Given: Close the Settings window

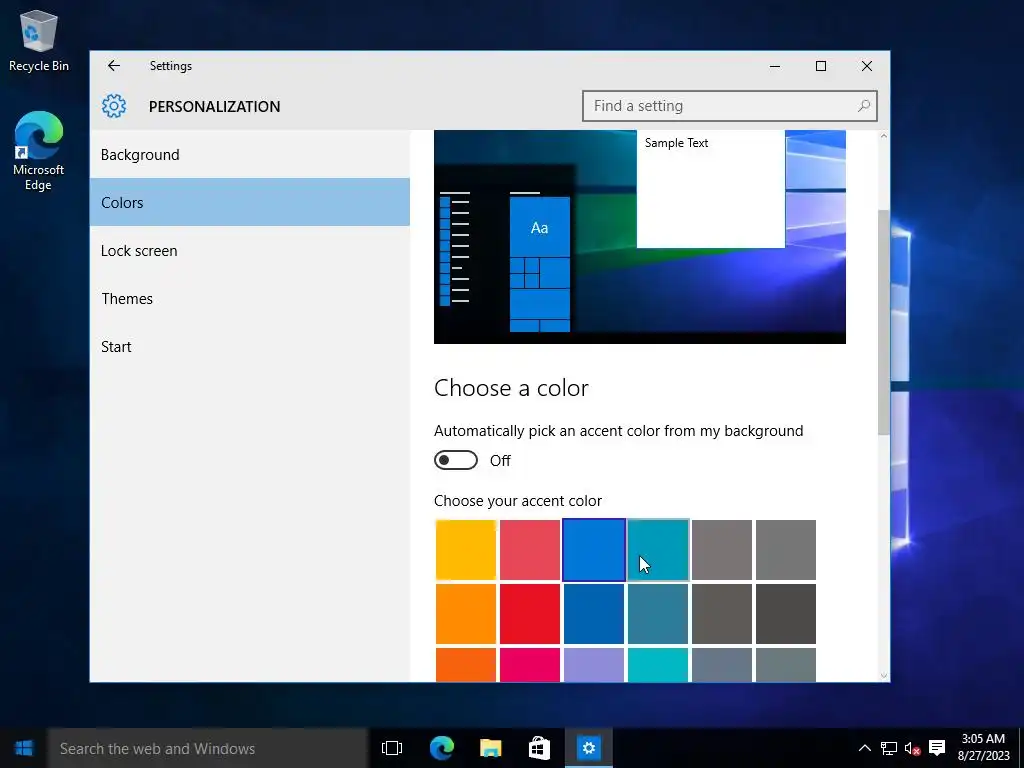Looking at the screenshot, I should pos(867,66).
